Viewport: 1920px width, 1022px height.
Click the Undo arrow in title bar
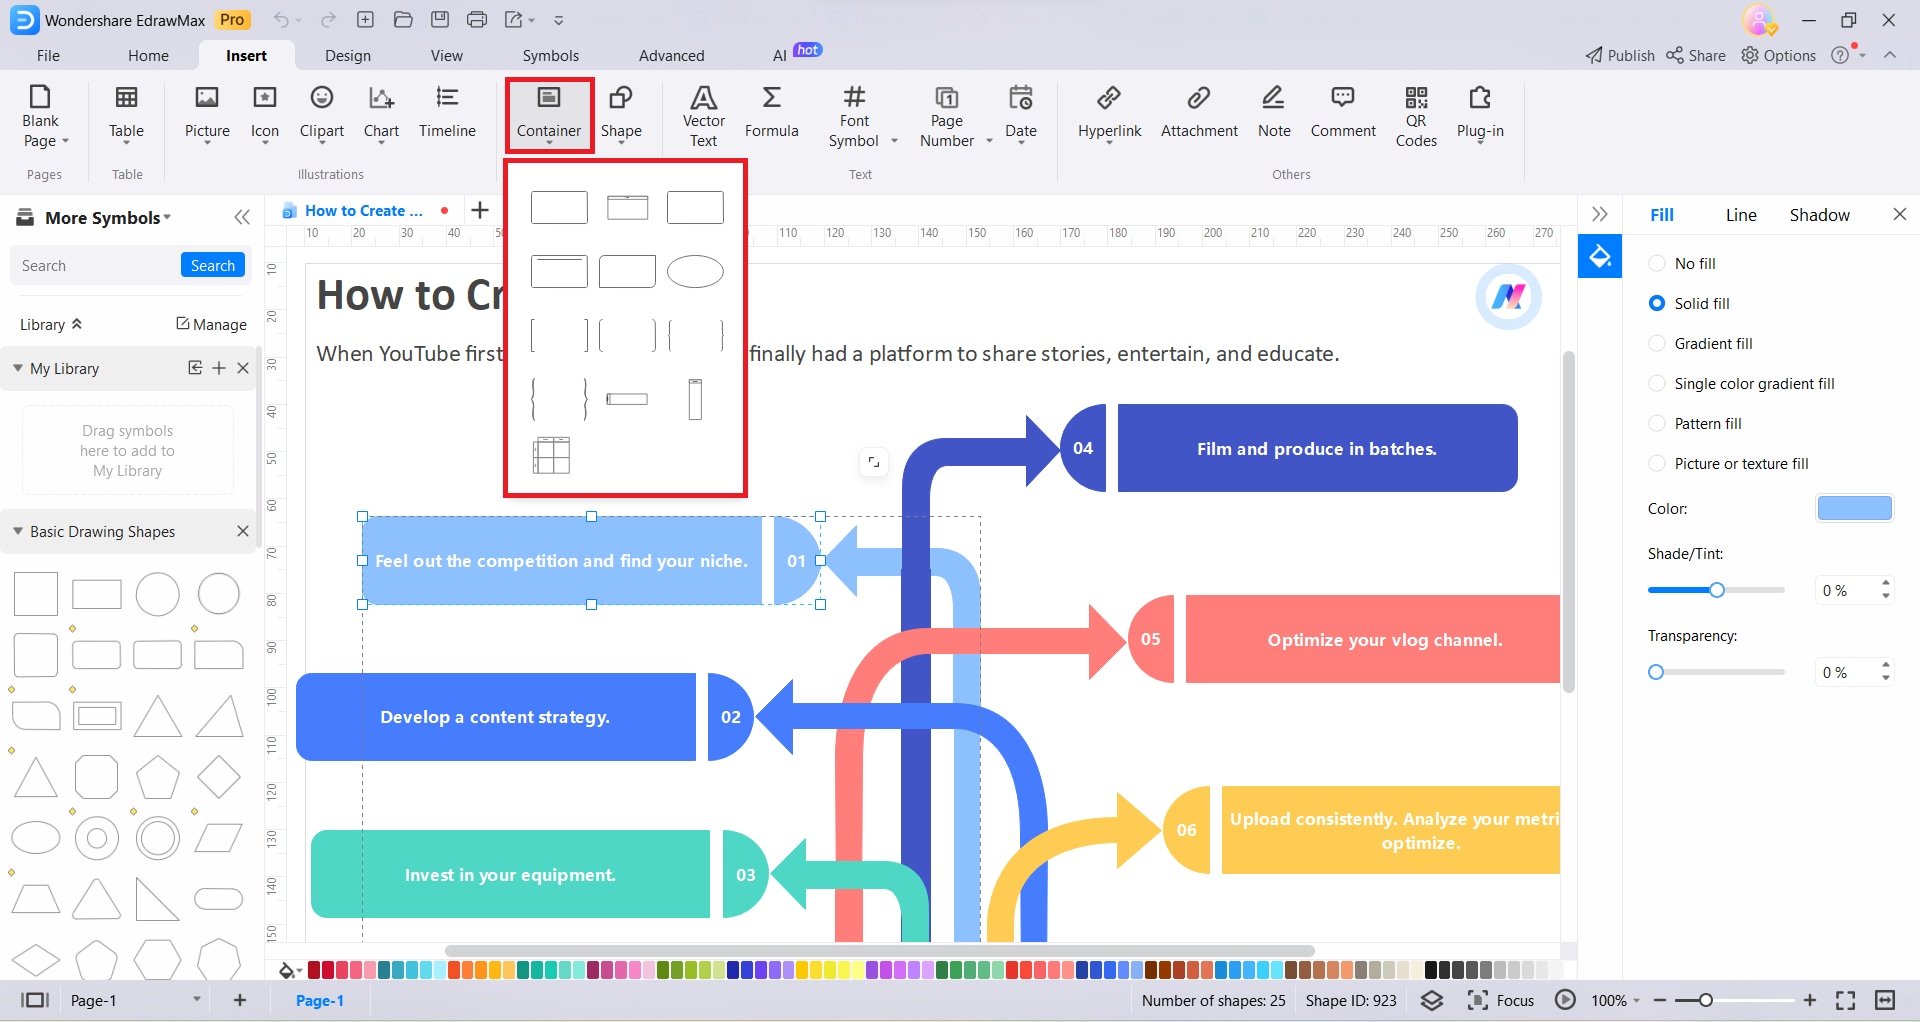[282, 20]
